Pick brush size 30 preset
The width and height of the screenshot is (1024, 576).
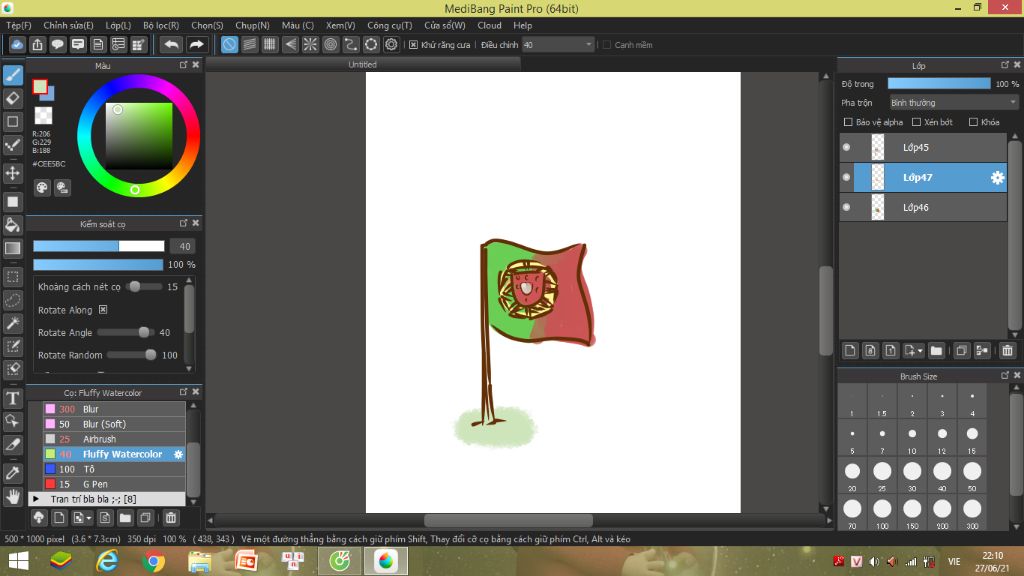point(912,475)
